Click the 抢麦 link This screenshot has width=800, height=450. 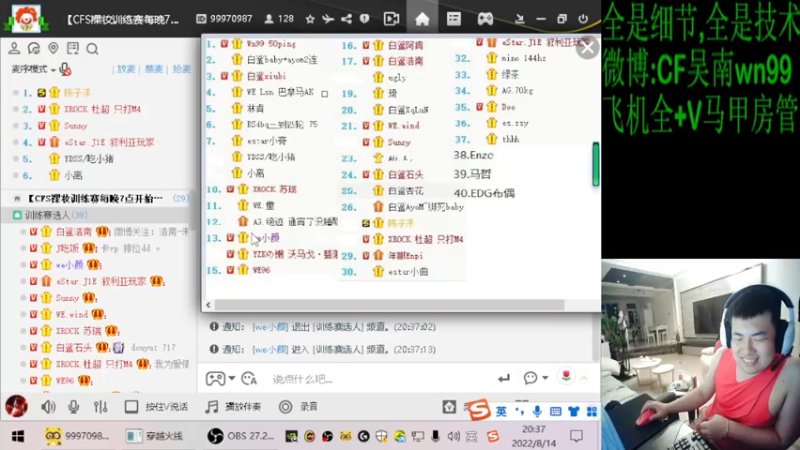coord(181,69)
